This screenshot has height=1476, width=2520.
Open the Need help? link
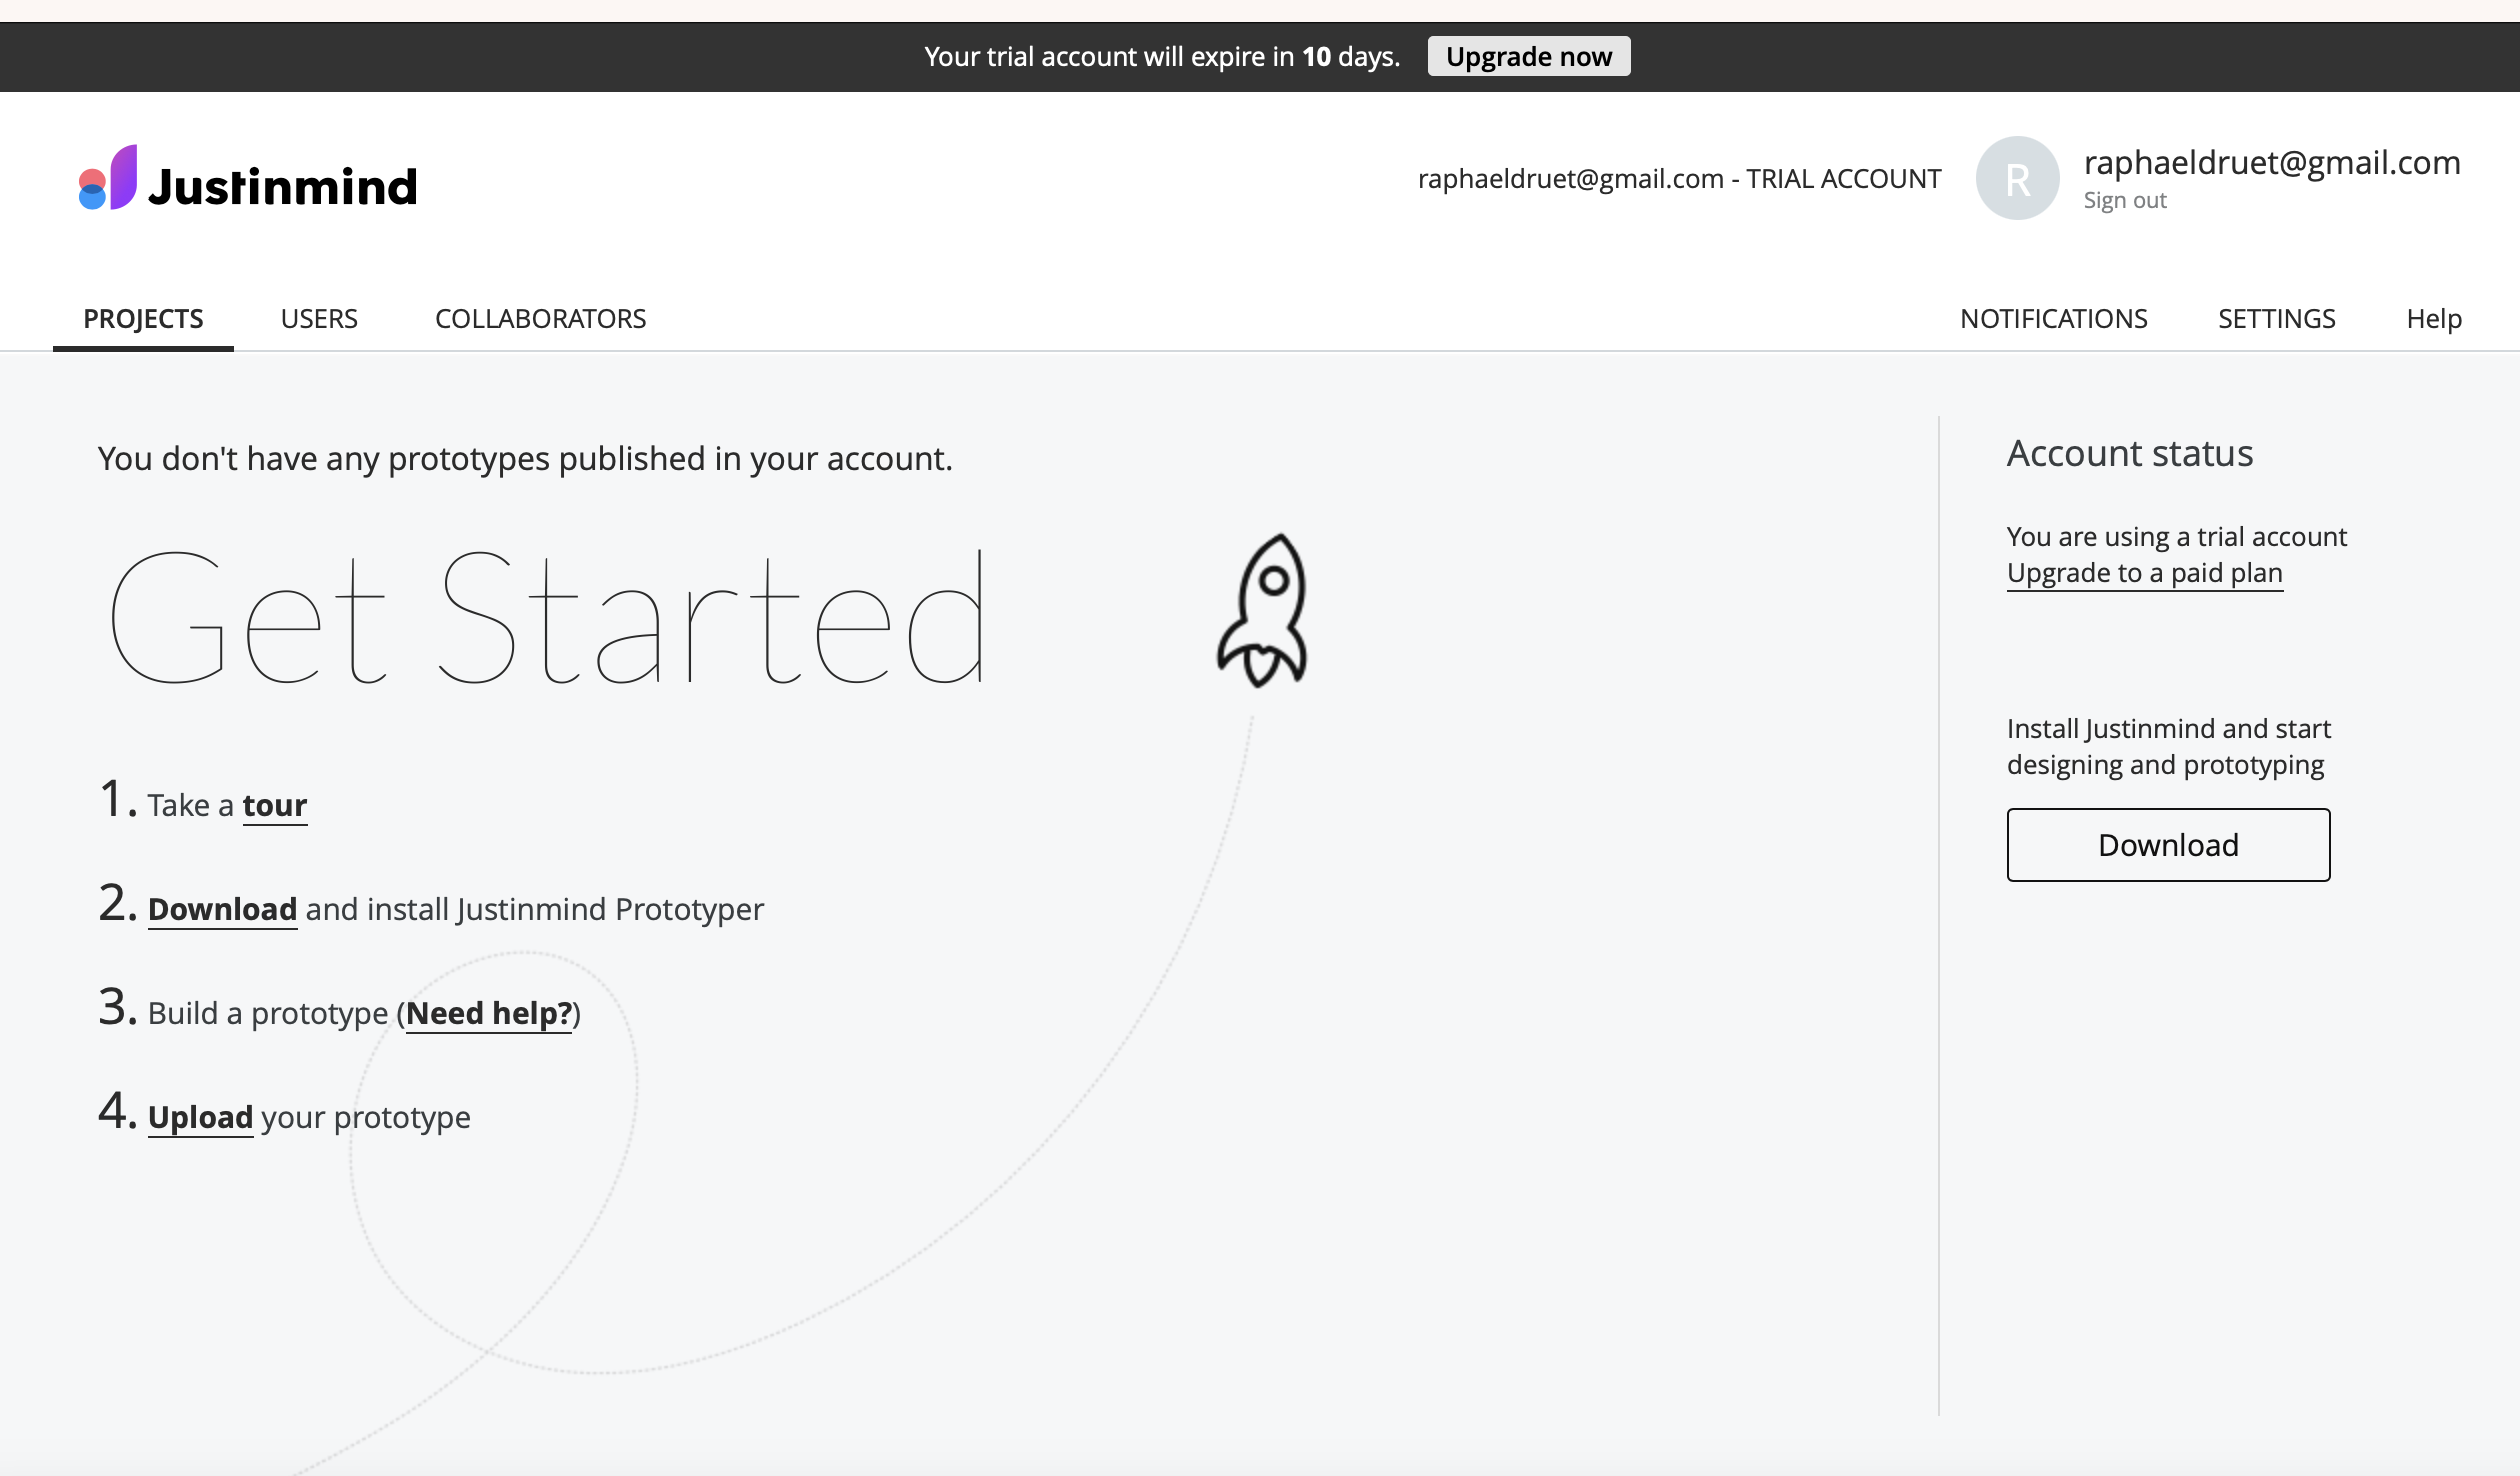(x=489, y=1013)
